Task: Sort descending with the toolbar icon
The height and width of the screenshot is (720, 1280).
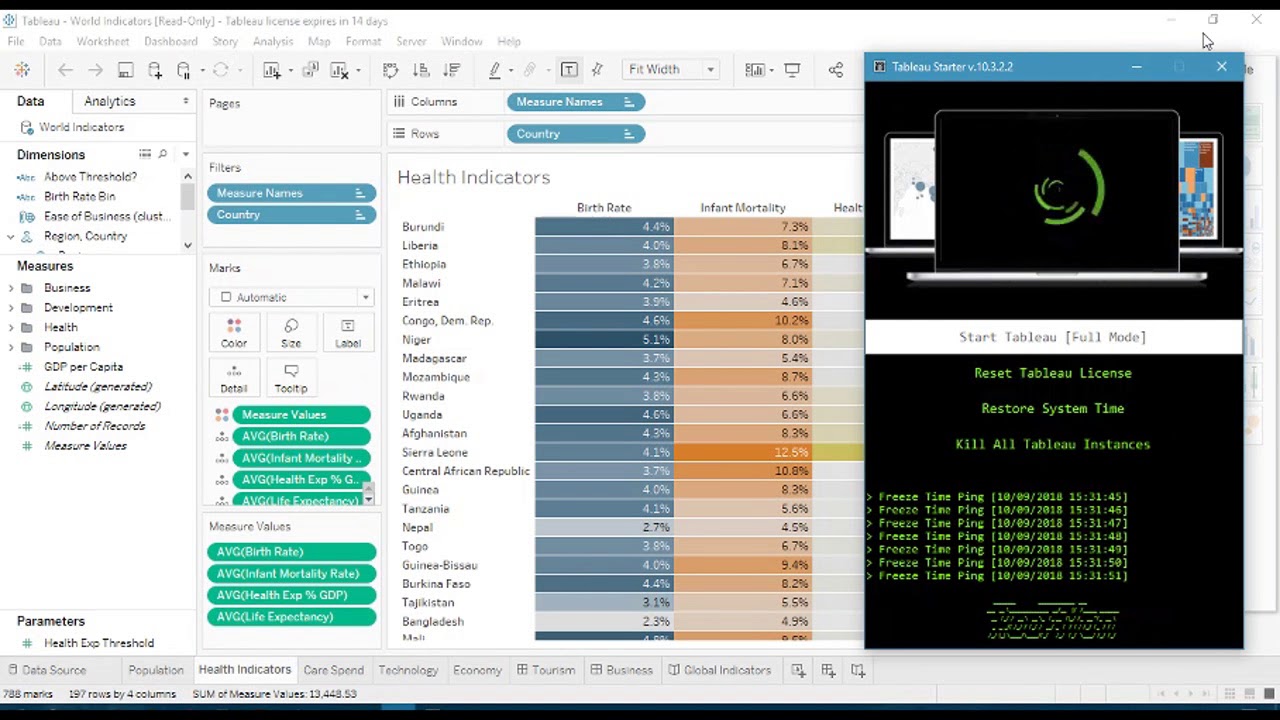Action: point(451,70)
